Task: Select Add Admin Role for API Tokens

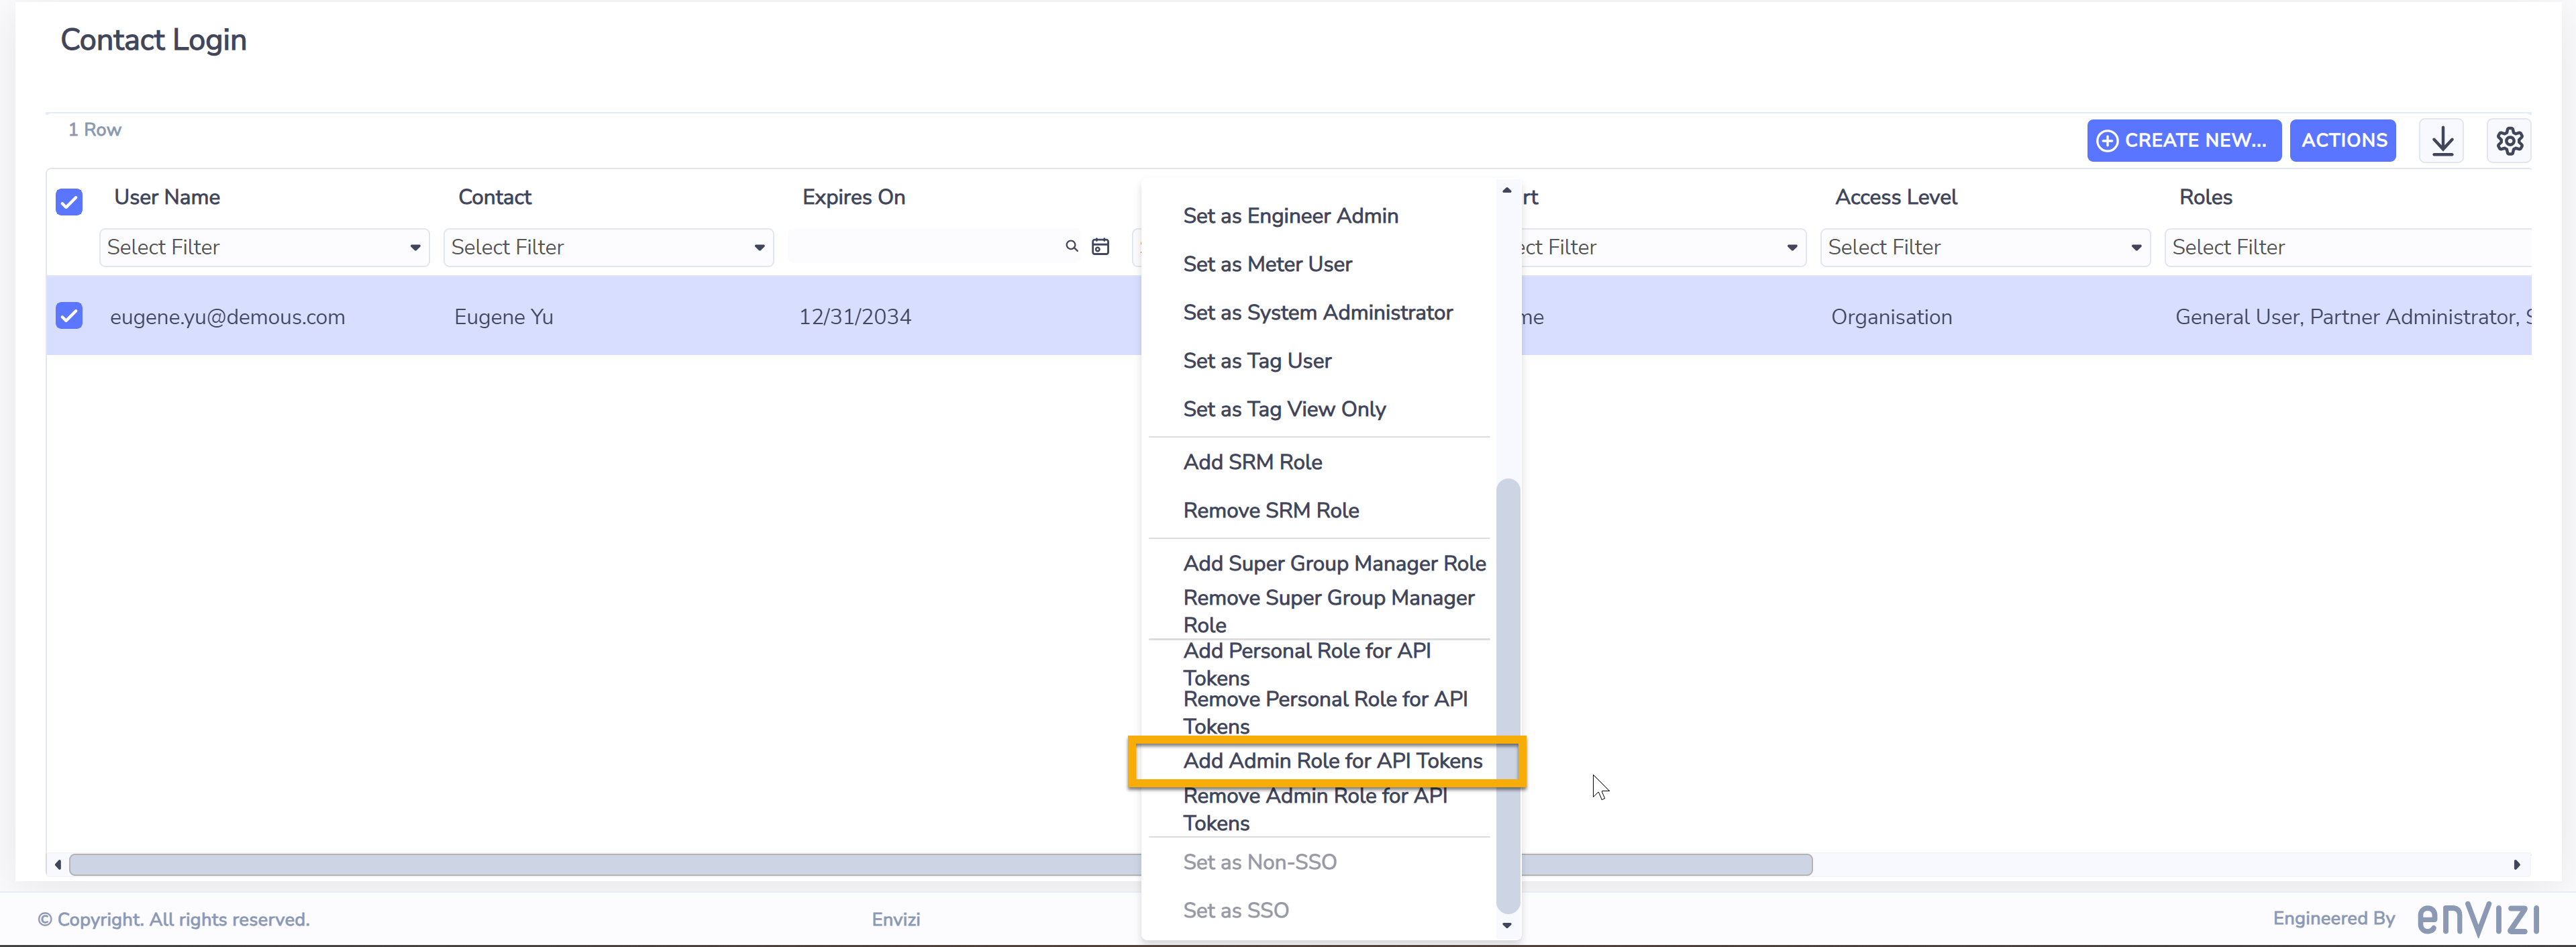Action: click(x=1332, y=761)
